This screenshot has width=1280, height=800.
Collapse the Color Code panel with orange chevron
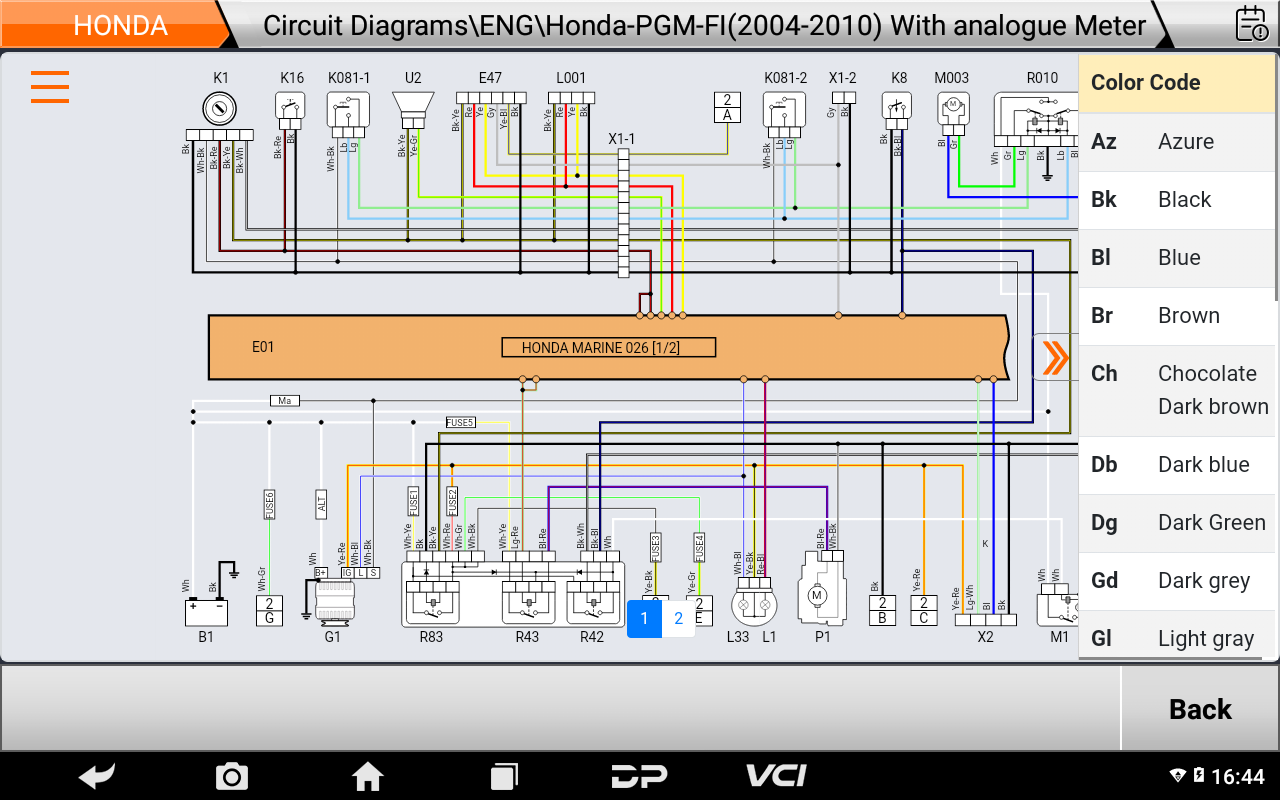pyautogui.click(x=1054, y=358)
